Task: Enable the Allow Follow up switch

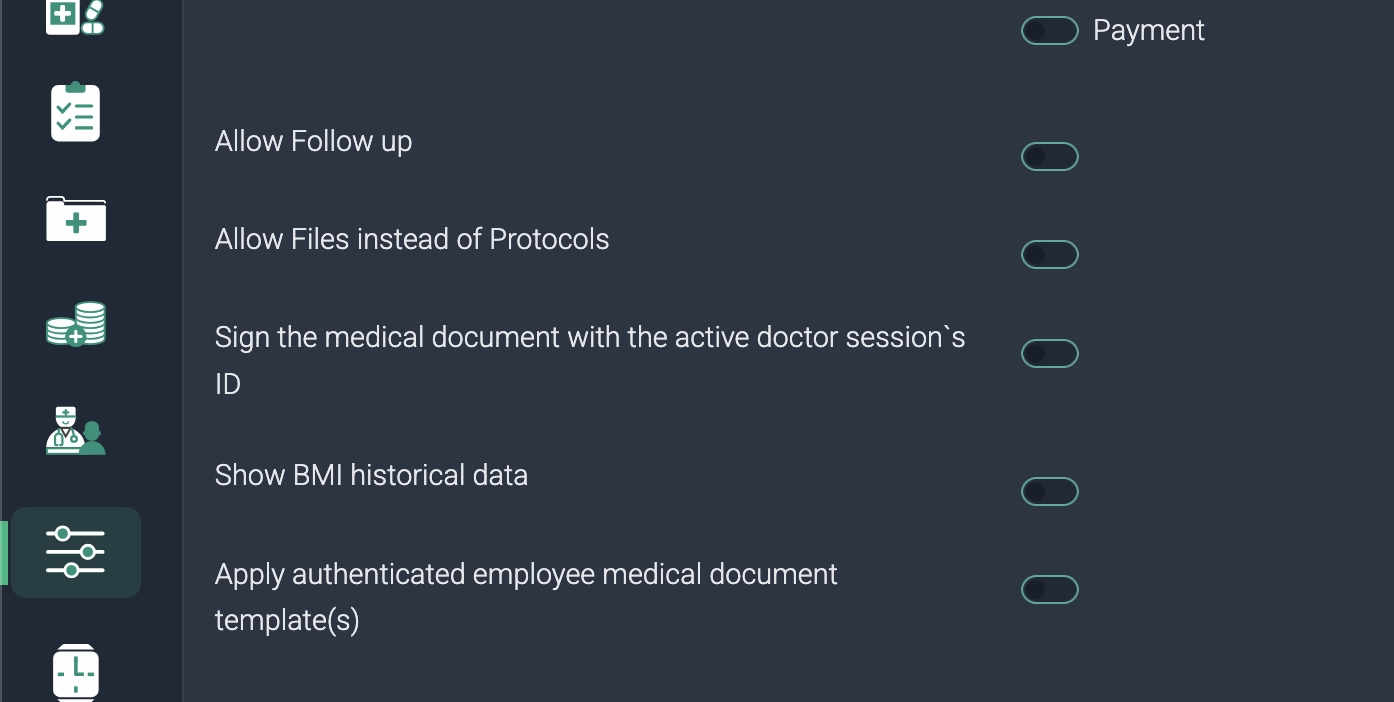Action: coord(1049,157)
